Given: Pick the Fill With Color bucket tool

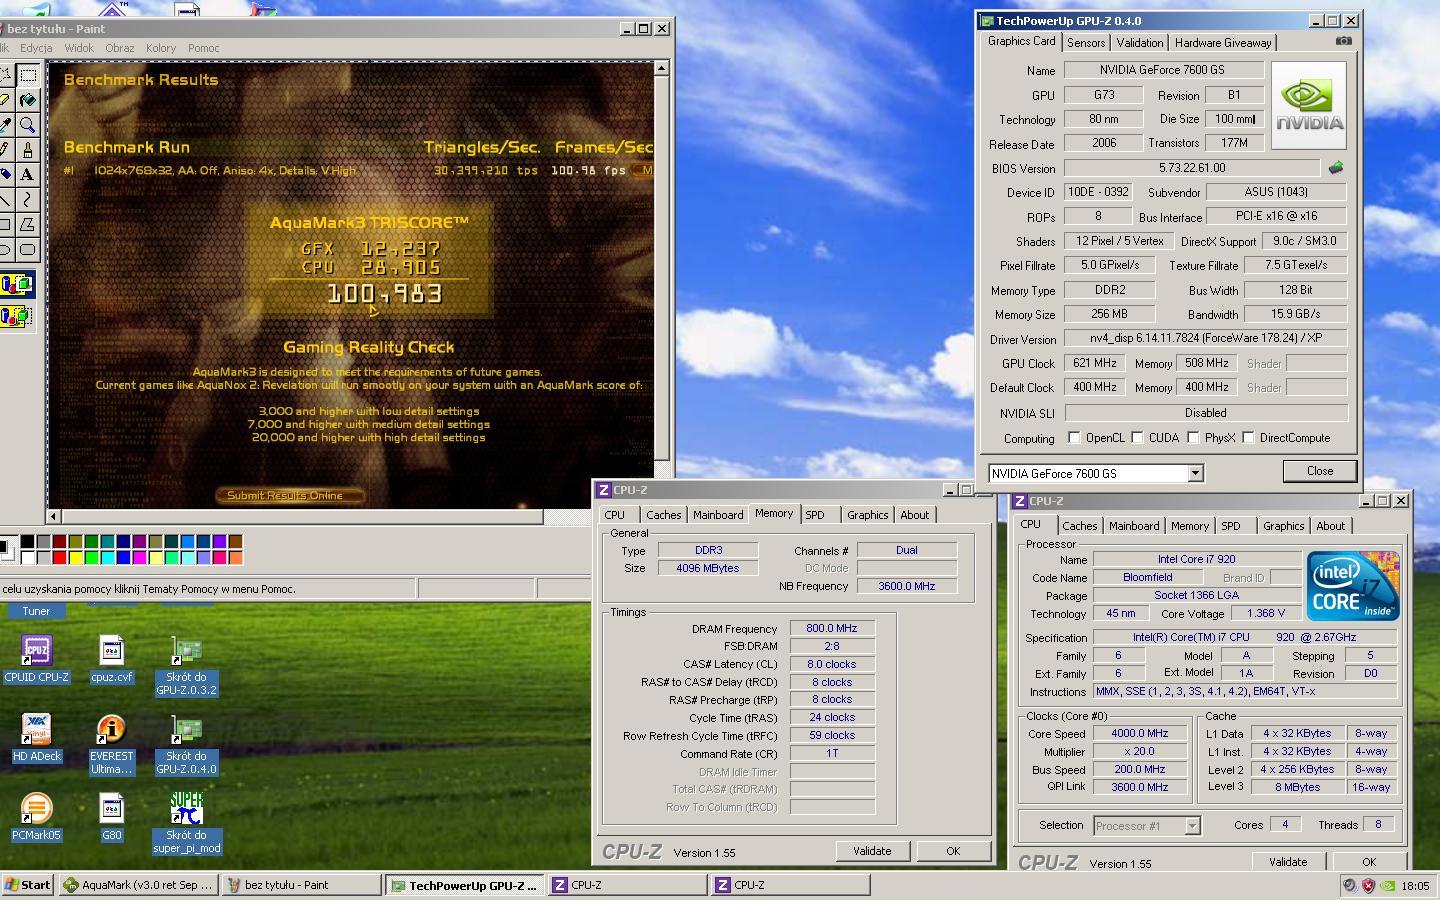Looking at the screenshot, I should coord(28,100).
